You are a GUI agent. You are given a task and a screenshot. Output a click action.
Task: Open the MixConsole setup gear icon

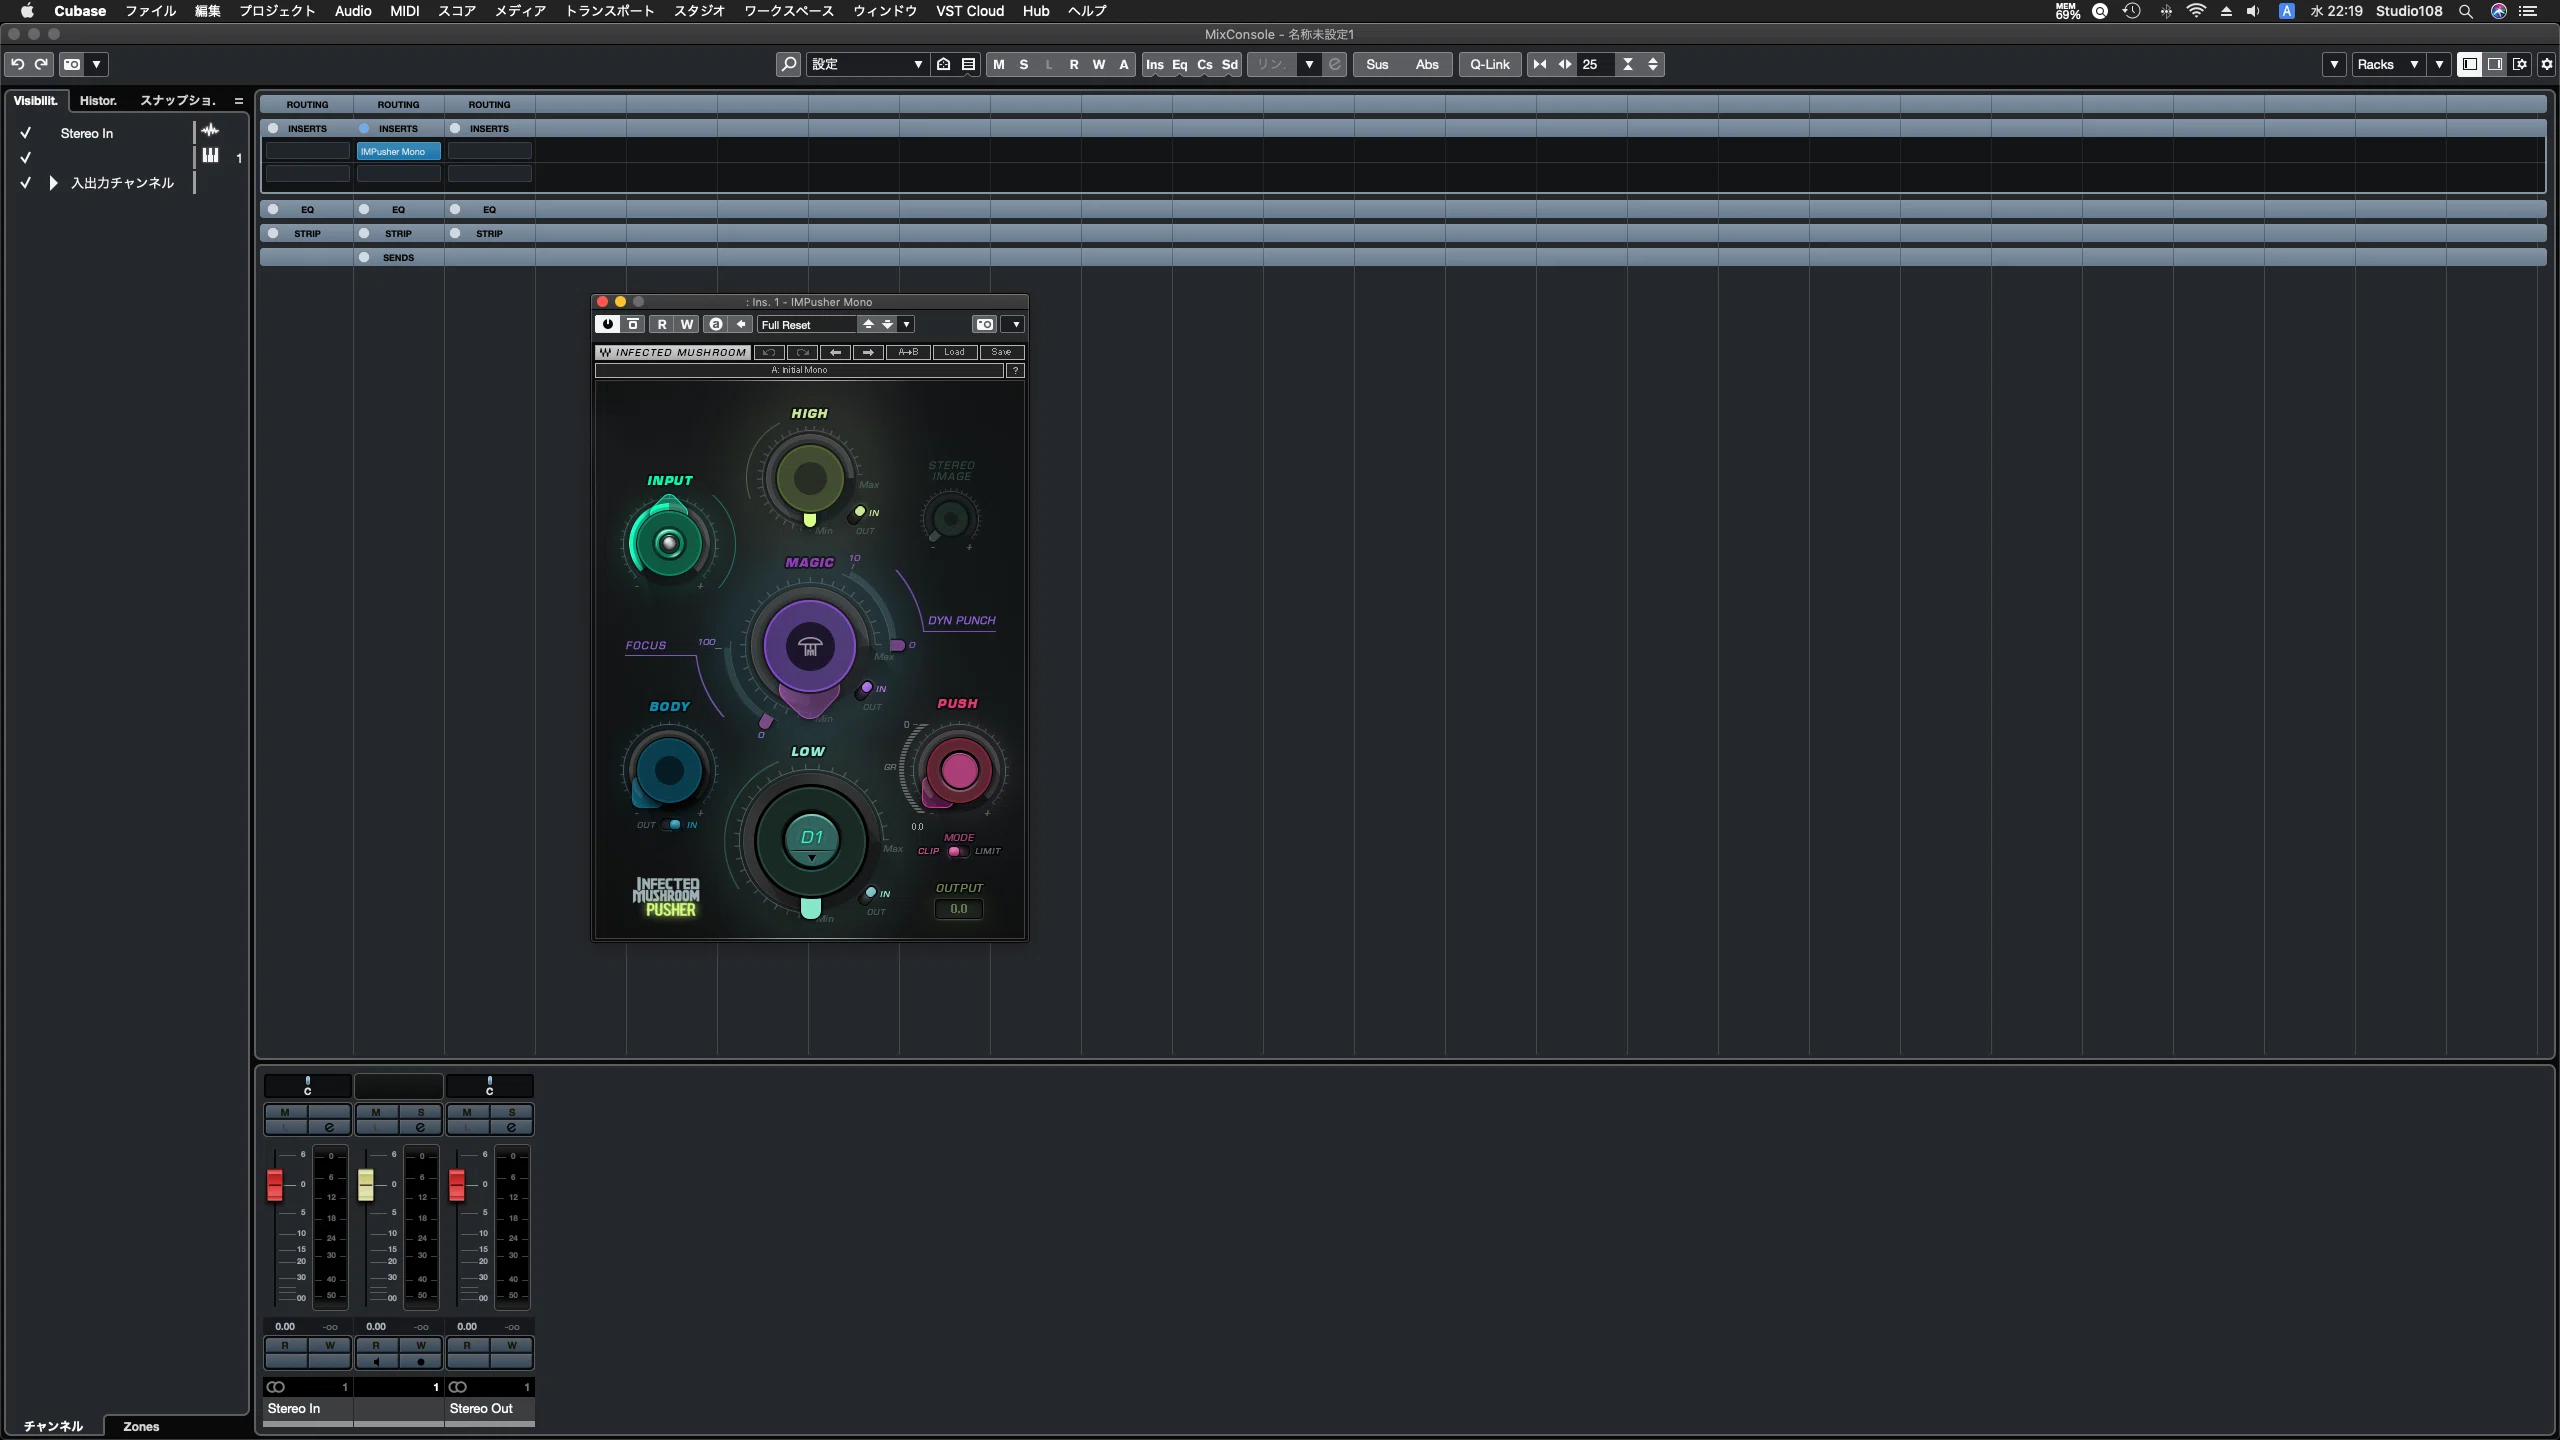[2546, 64]
